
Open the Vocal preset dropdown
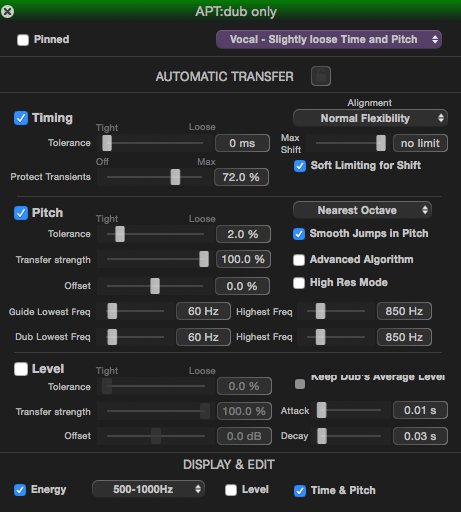[329, 39]
